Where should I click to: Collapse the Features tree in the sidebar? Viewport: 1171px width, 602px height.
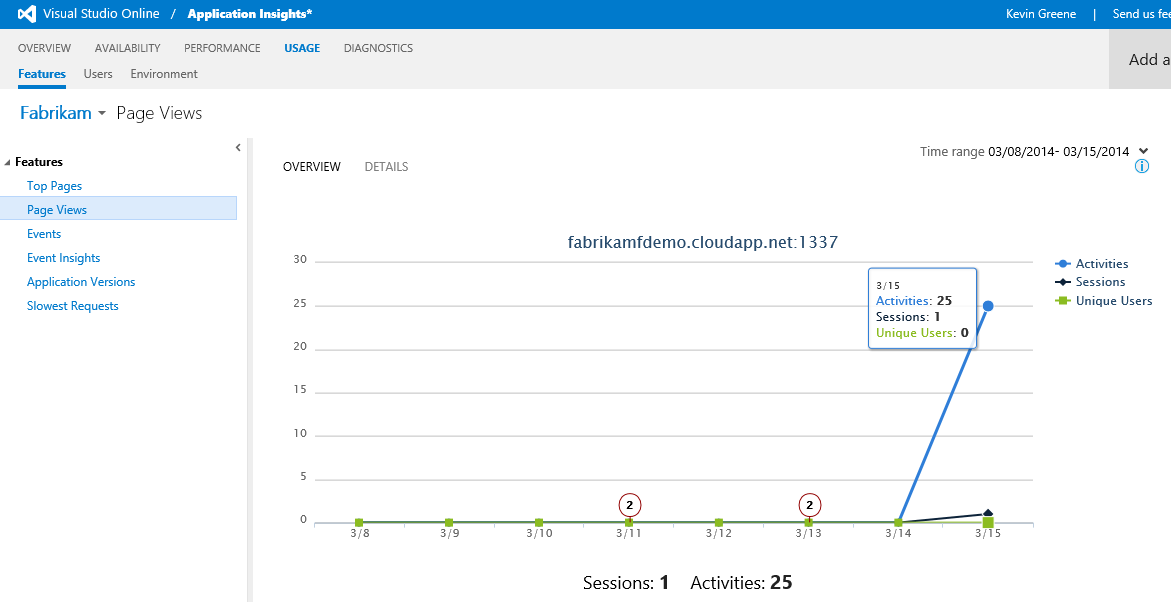(9, 161)
